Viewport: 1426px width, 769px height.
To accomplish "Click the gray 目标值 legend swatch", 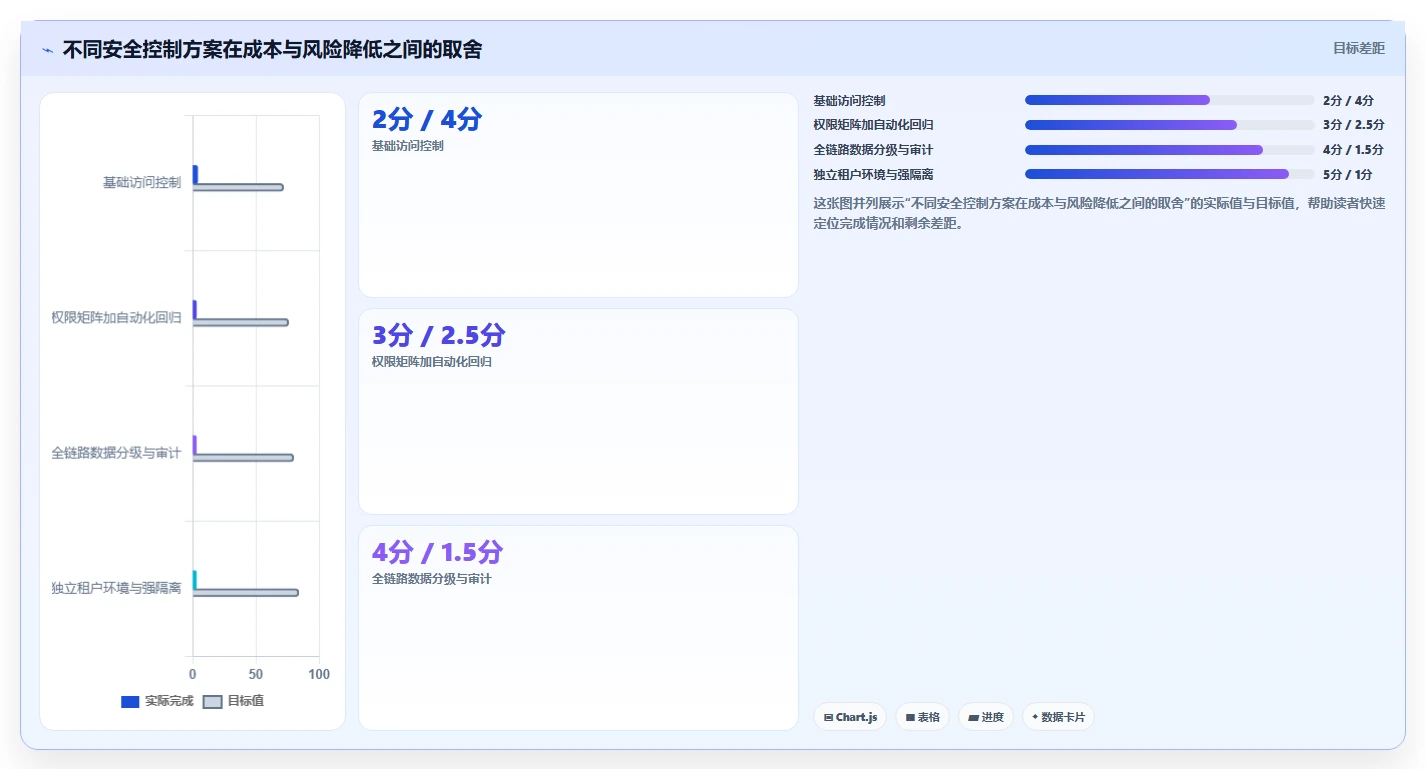I will [x=212, y=702].
